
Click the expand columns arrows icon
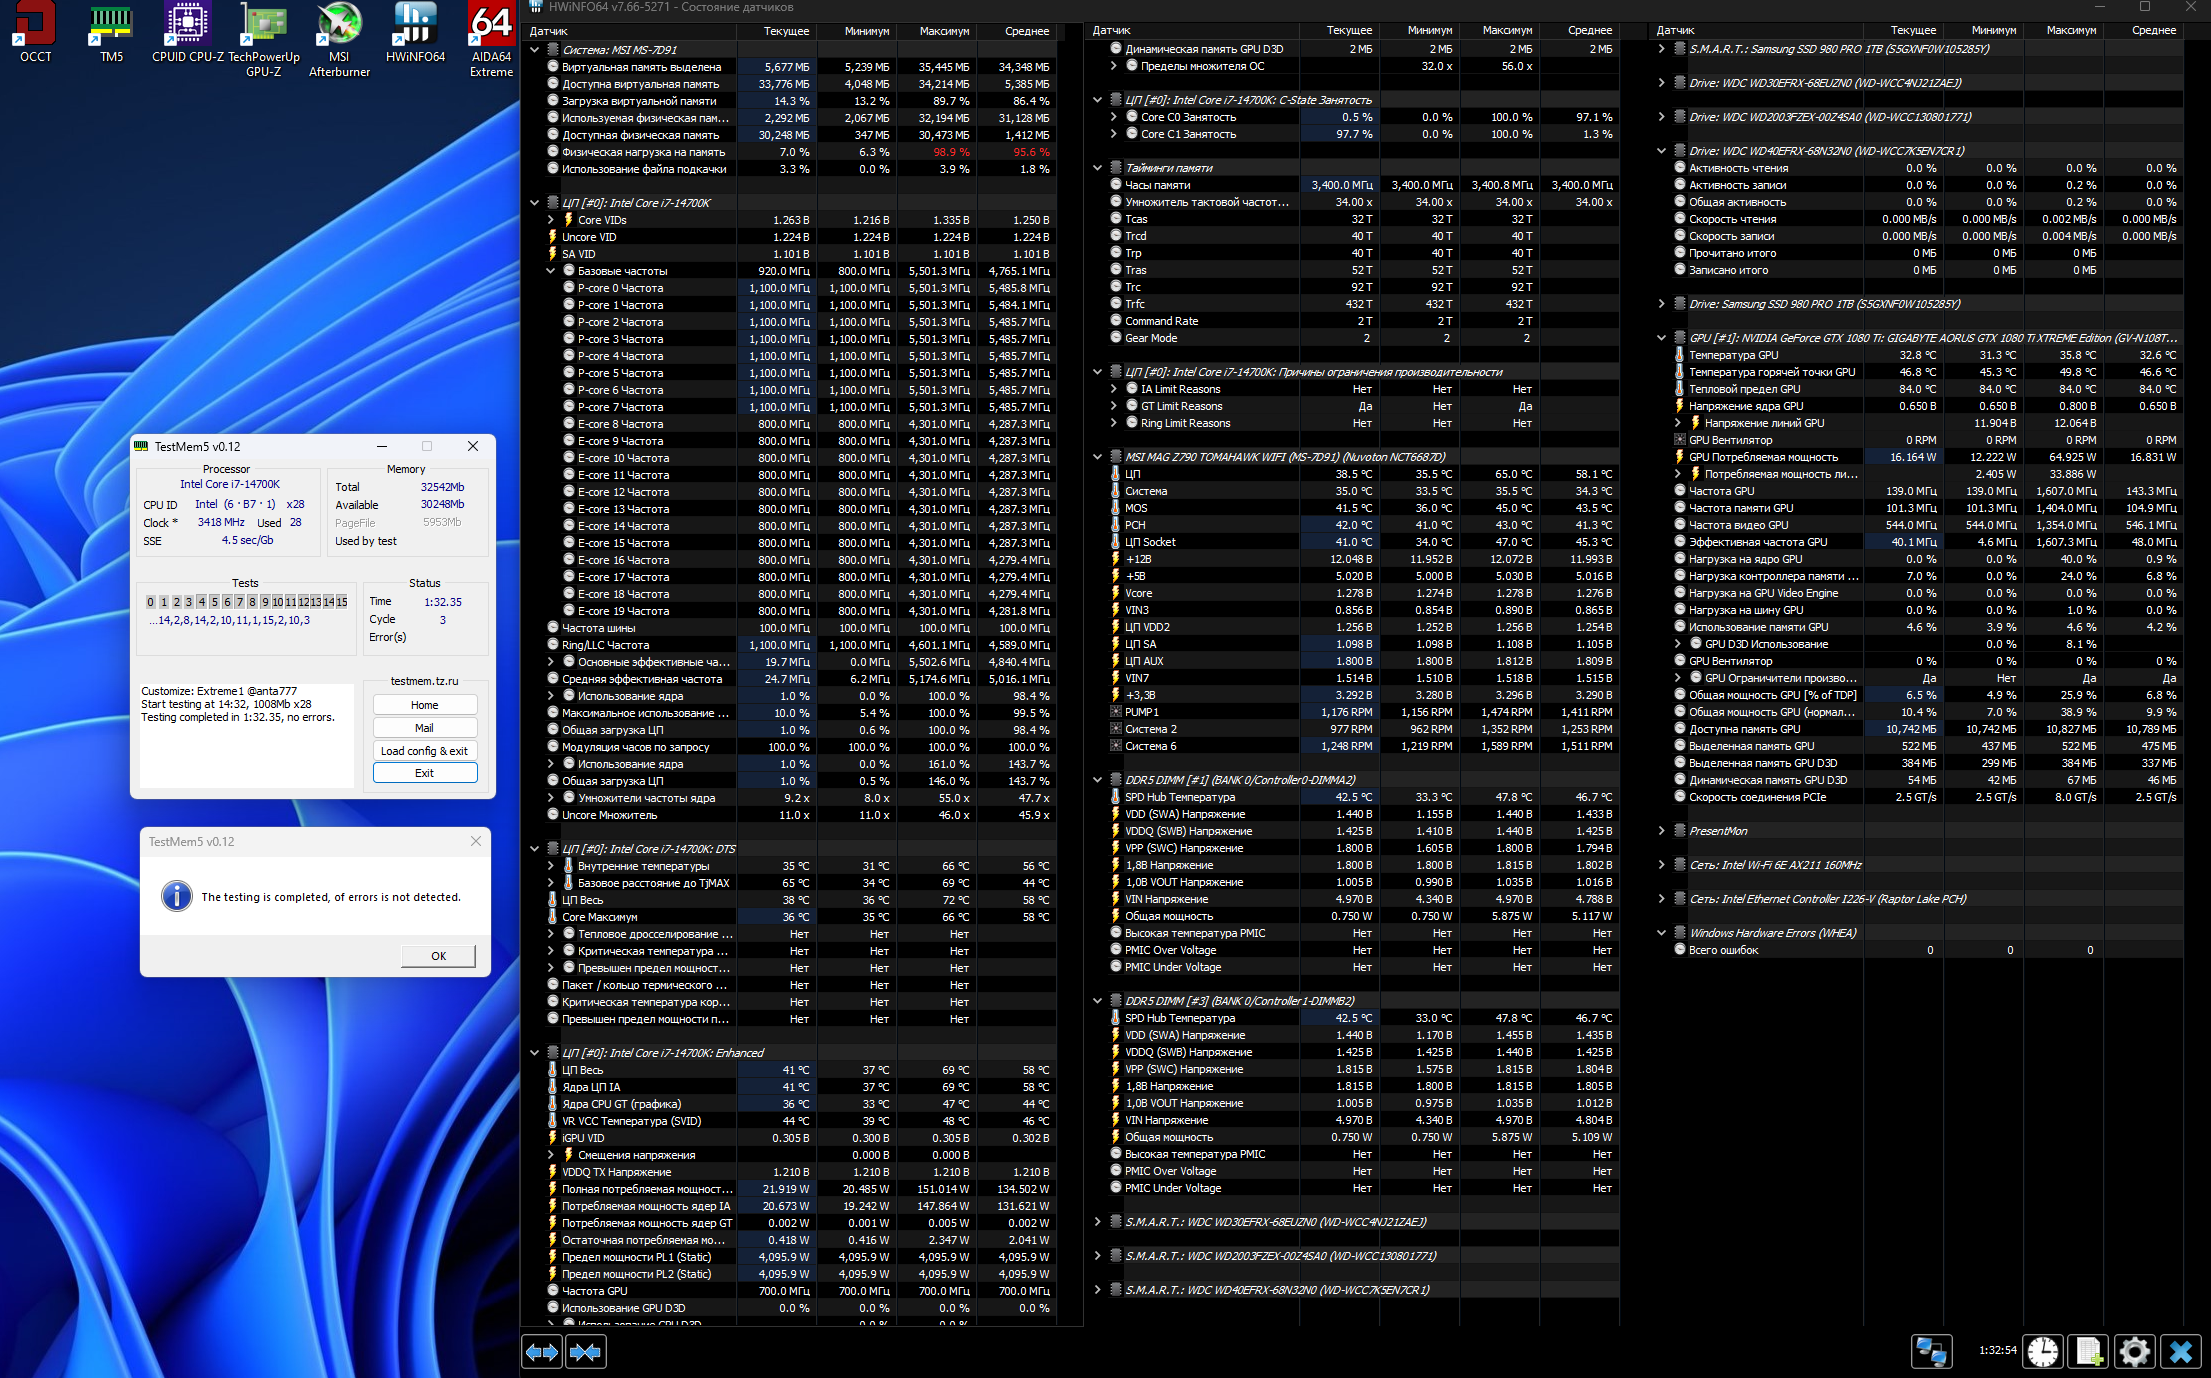(542, 1352)
